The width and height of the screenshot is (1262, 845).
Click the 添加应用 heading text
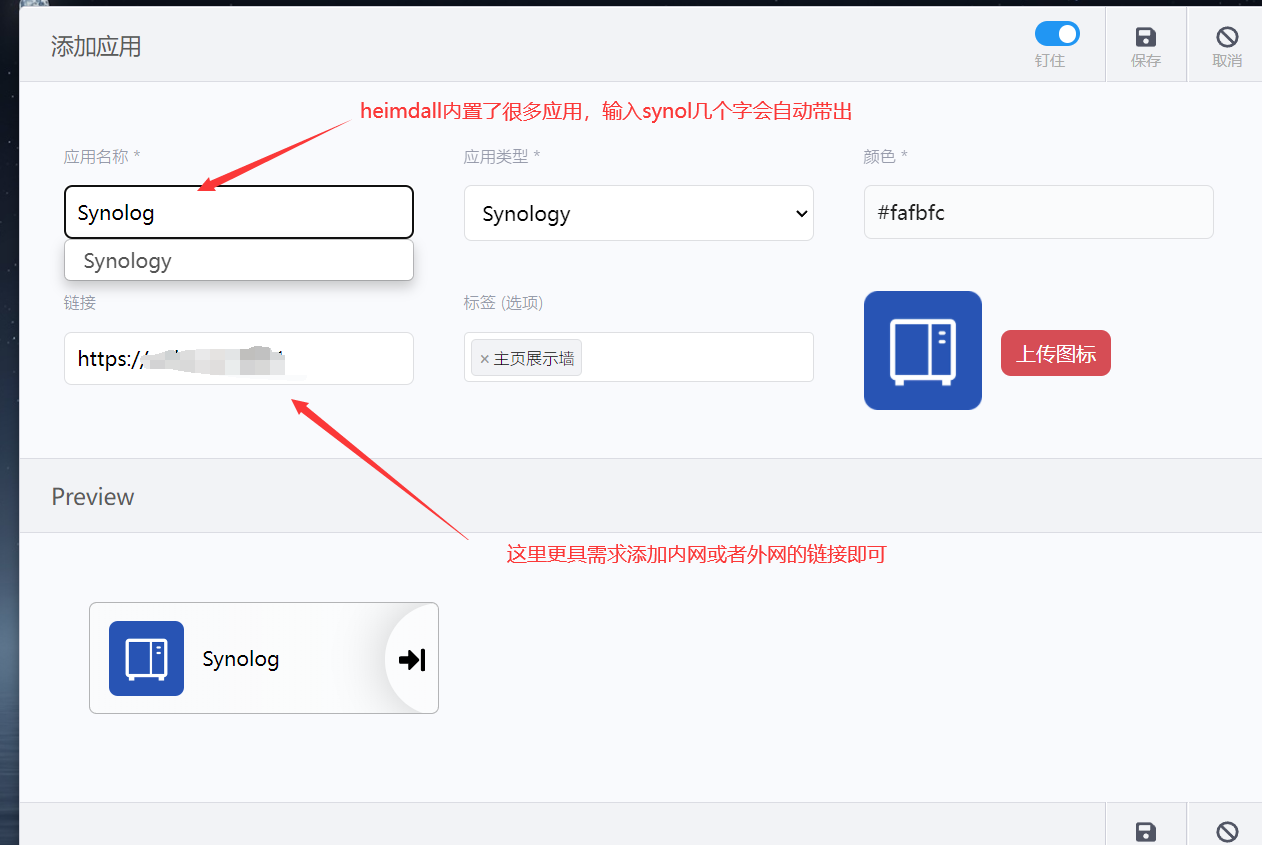click(x=96, y=46)
